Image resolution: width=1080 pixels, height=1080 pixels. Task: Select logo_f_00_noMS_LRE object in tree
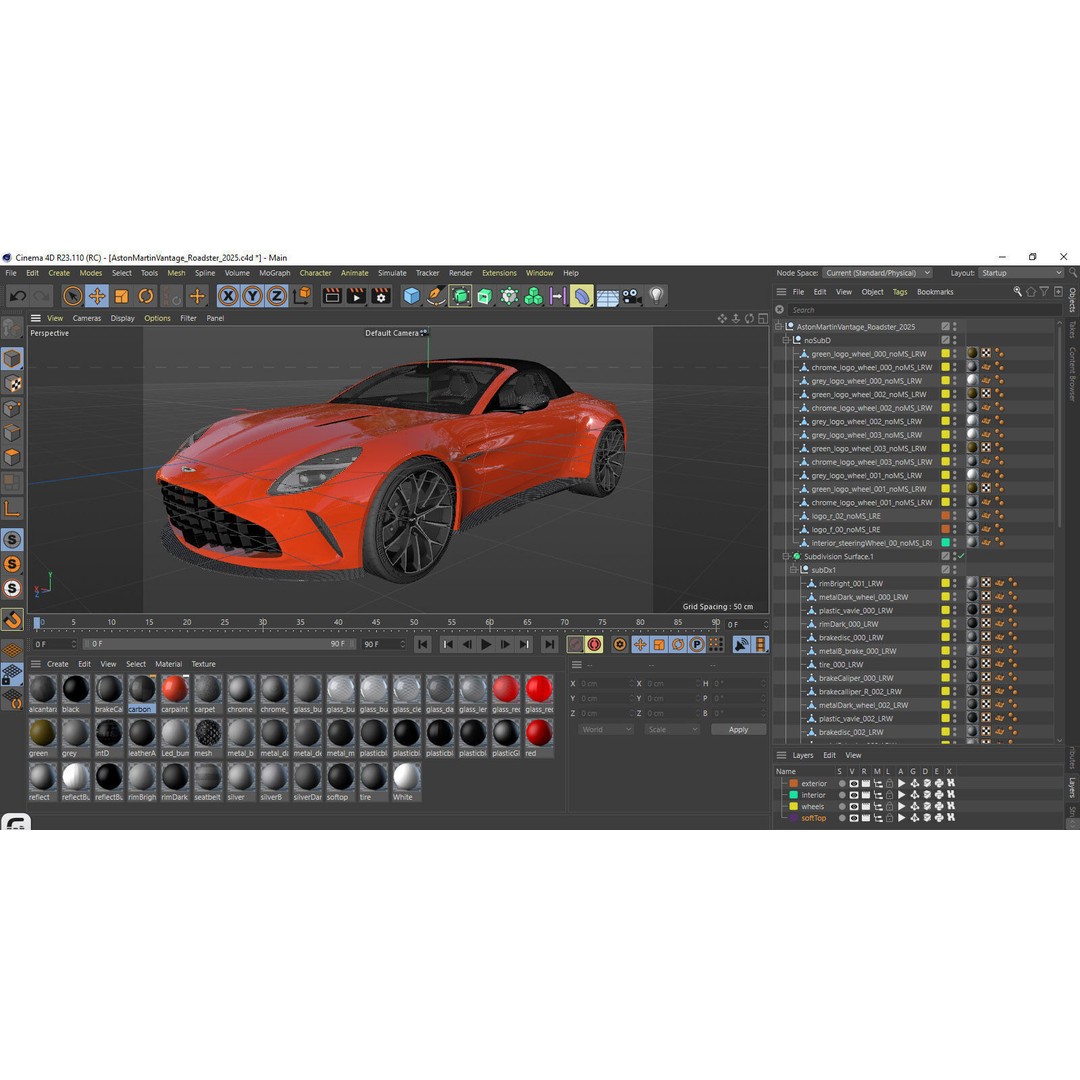(x=846, y=530)
